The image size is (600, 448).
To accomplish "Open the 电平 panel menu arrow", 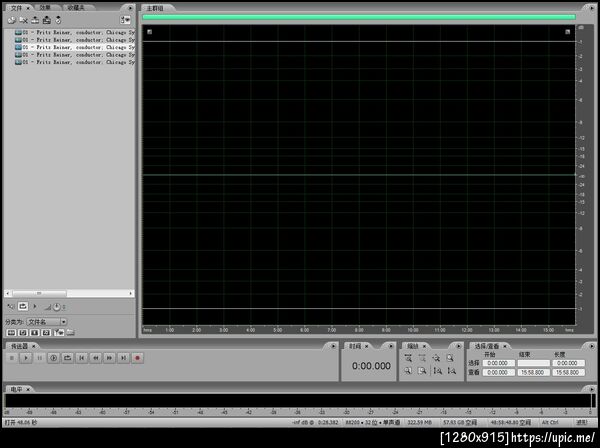I will [591, 389].
